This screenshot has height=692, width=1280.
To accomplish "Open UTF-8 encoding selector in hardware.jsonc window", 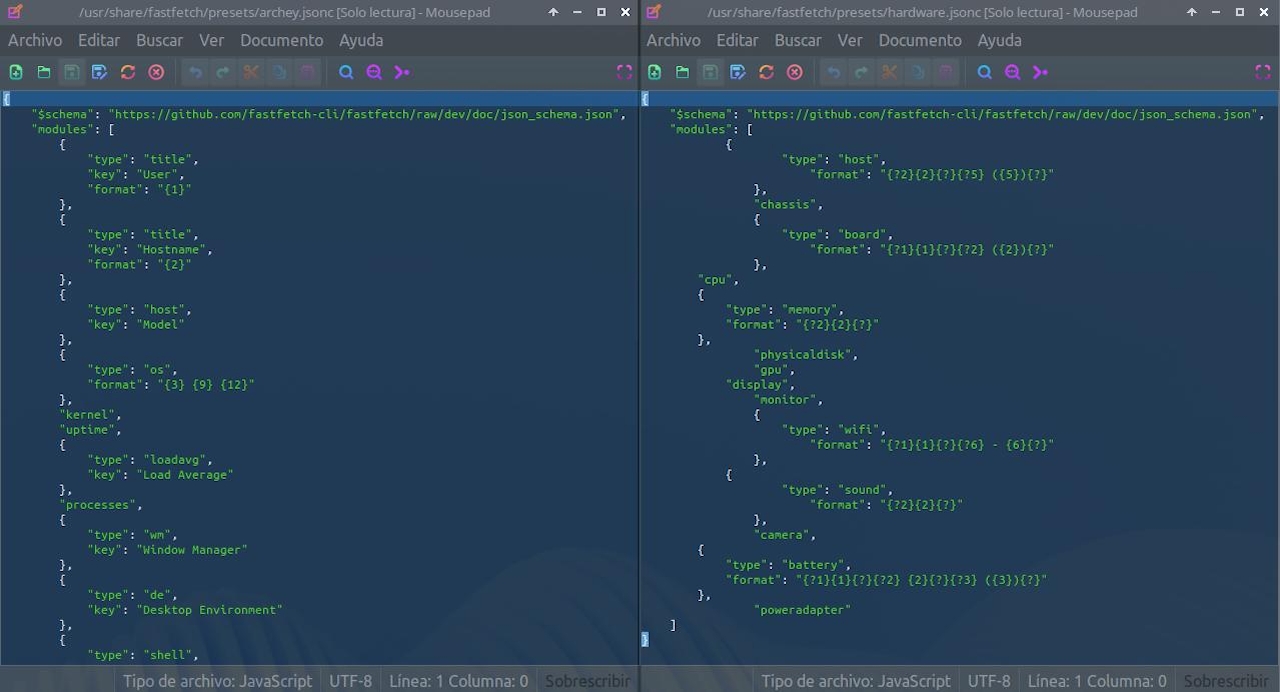I will pos(989,681).
